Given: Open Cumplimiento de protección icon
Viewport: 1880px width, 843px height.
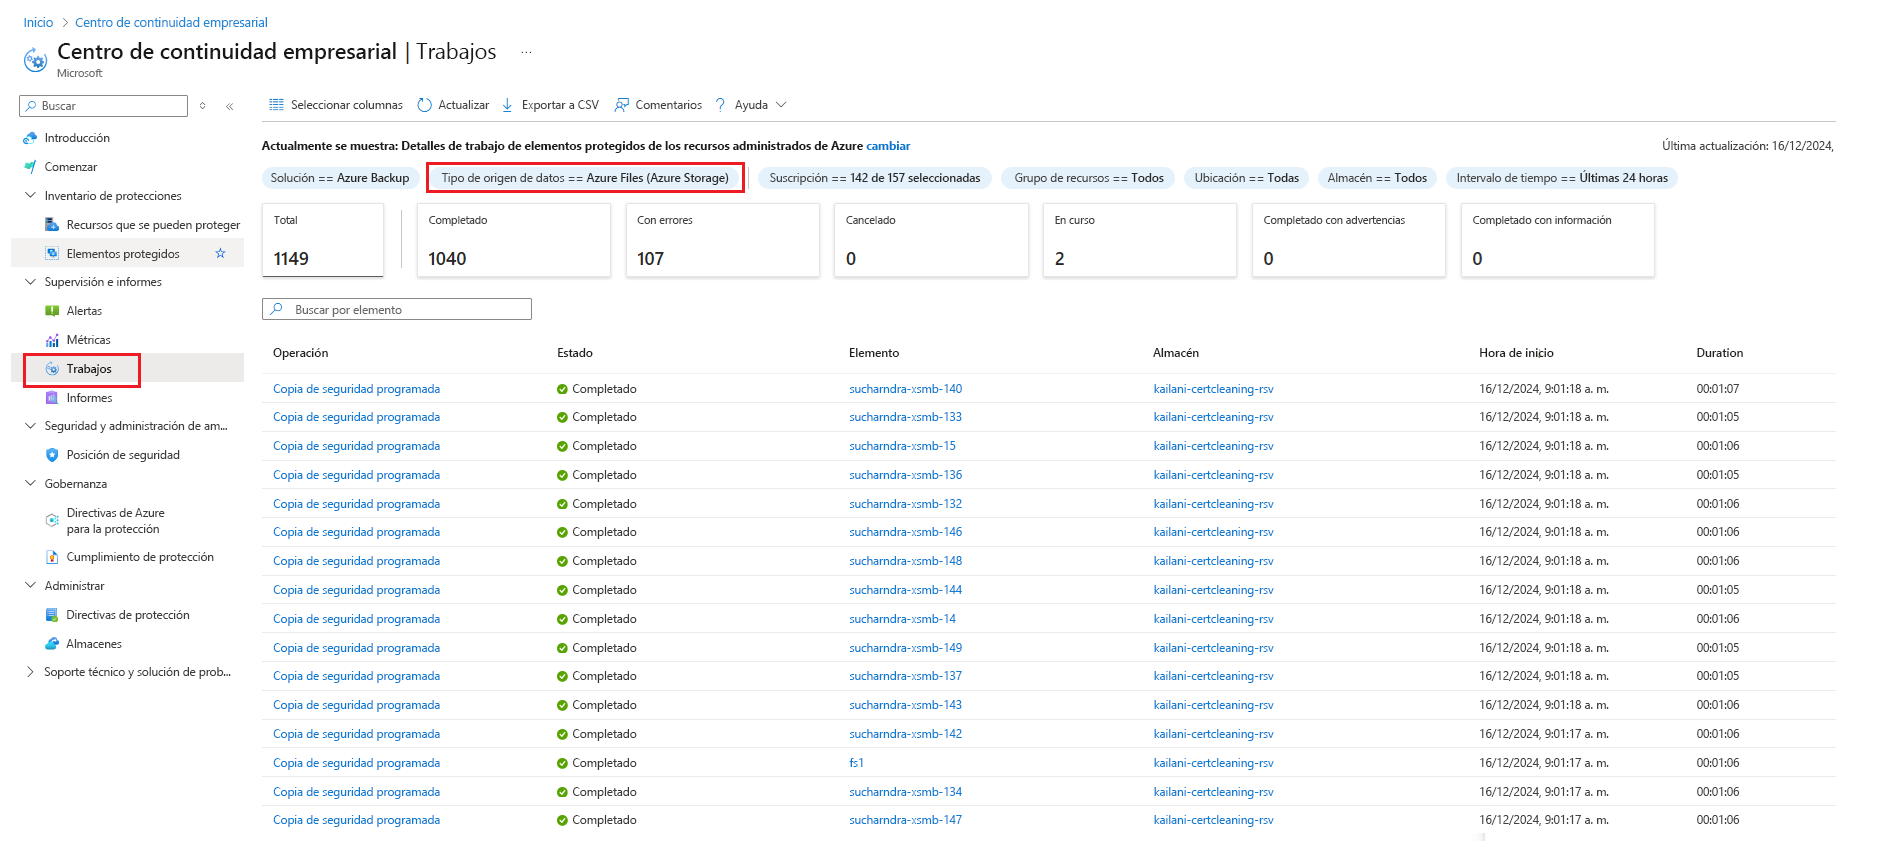Looking at the screenshot, I should 52,557.
